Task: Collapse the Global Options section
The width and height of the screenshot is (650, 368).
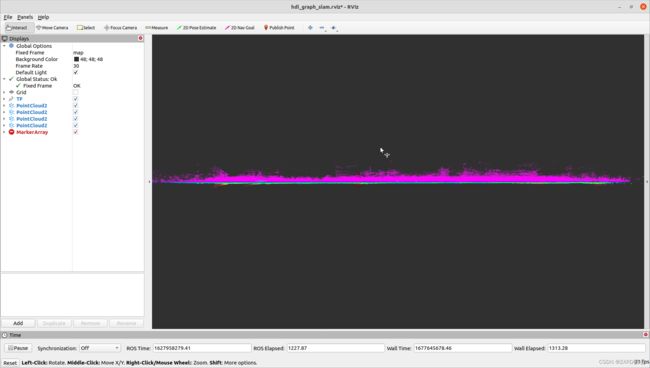Action: (x=4, y=46)
